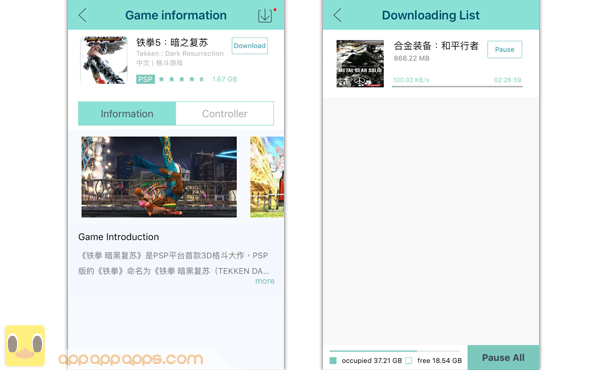Open the Tekken fight screenshot
This screenshot has width=600, height=370.
(x=159, y=177)
